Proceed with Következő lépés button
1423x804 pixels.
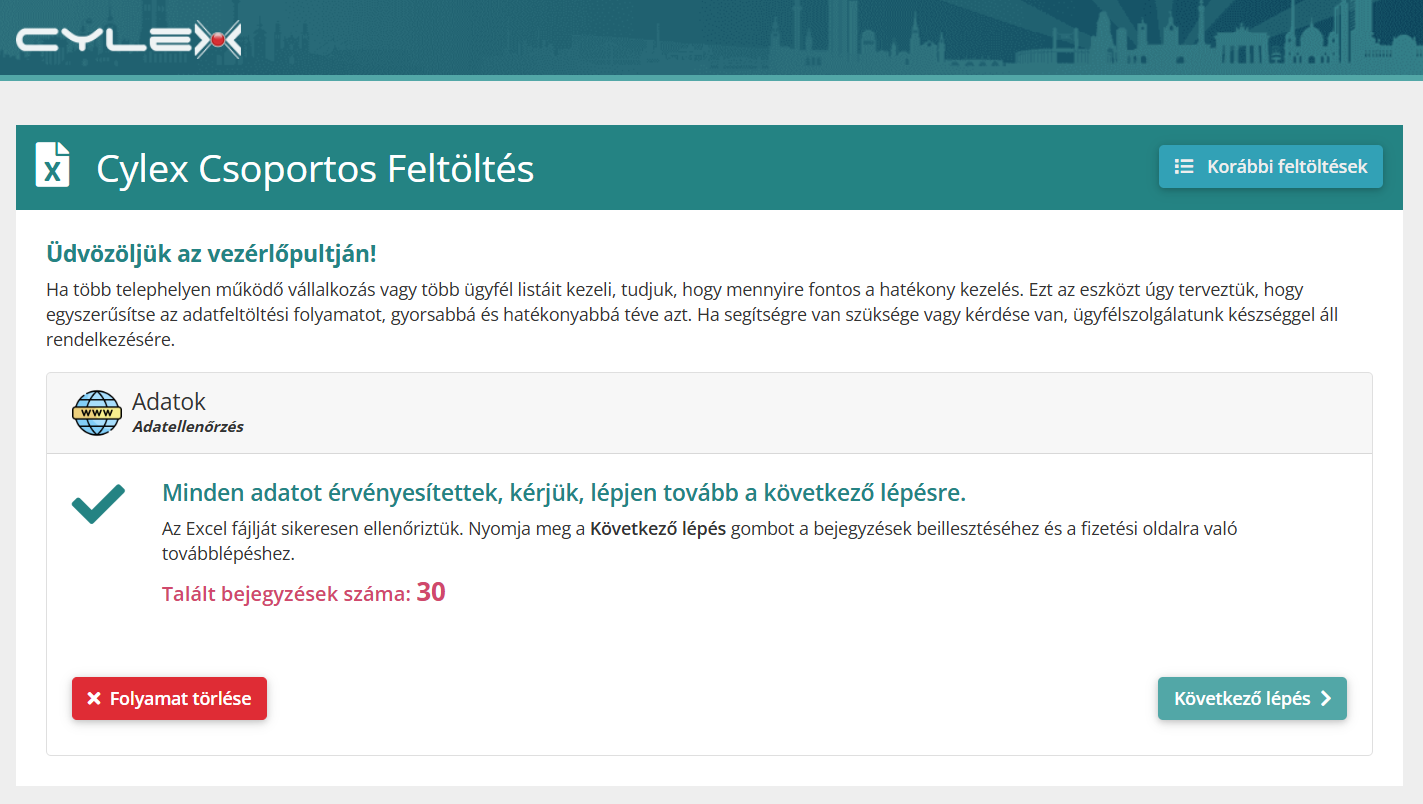point(1252,699)
